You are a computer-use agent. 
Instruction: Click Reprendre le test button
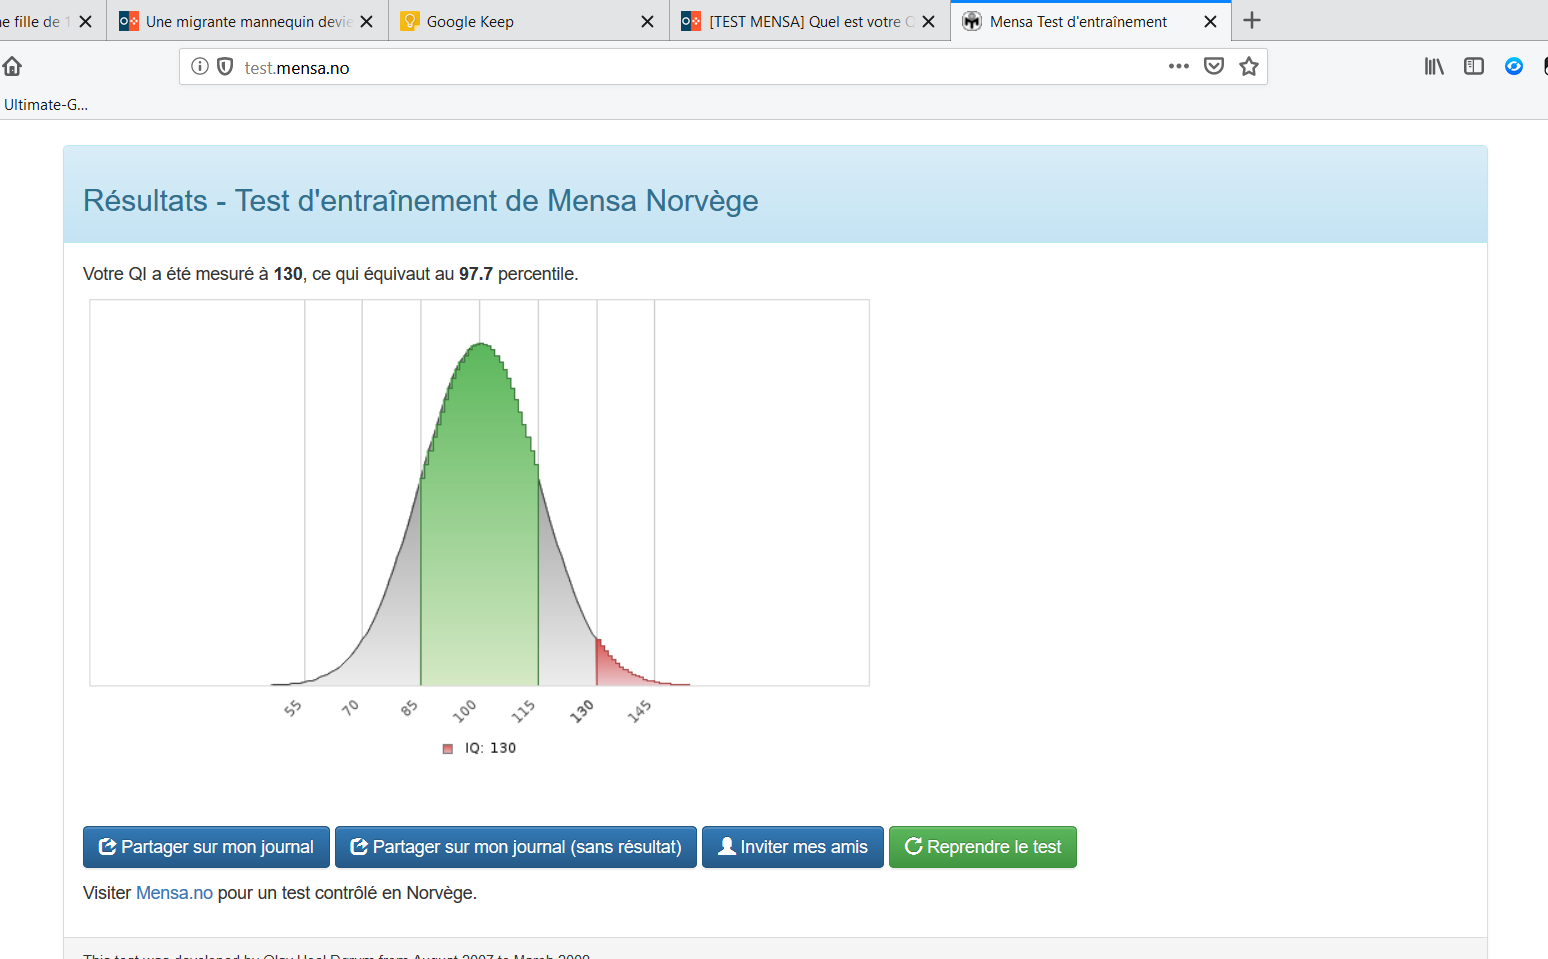point(983,847)
